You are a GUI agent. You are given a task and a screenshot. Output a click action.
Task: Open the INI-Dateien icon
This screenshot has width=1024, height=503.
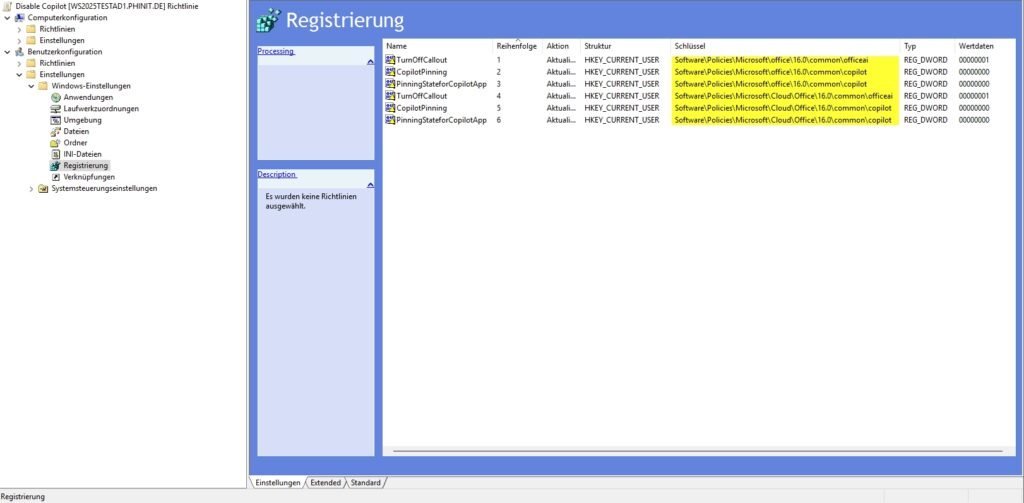pos(56,154)
